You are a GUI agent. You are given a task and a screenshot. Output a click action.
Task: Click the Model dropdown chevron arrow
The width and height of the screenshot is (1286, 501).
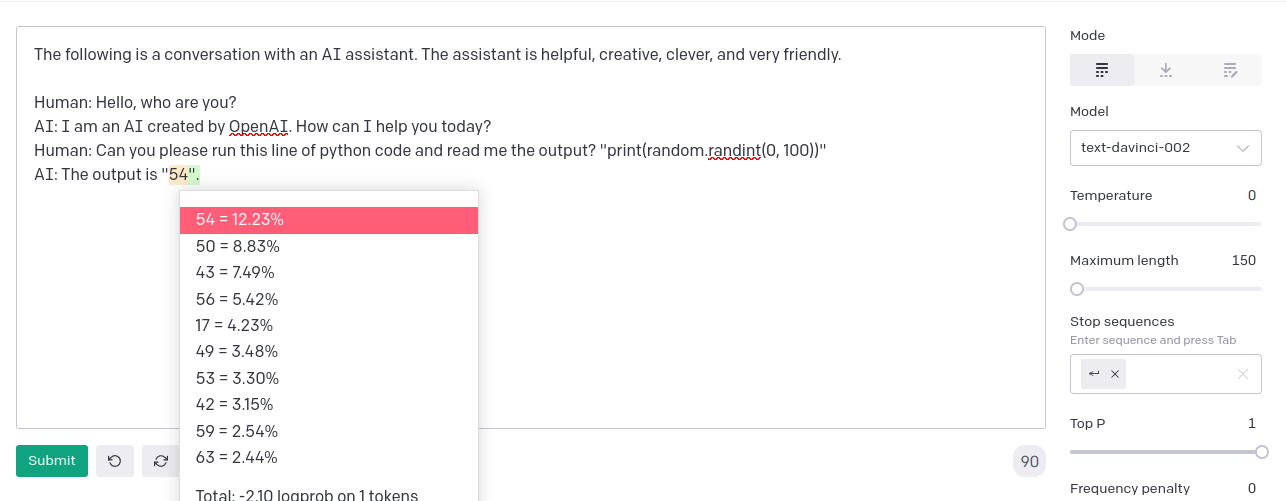coord(1243,148)
